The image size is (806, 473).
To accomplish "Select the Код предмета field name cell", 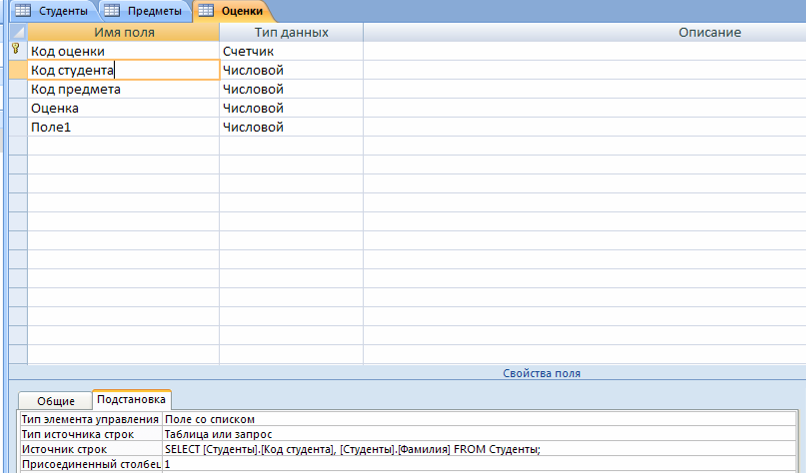I will pos(123,89).
